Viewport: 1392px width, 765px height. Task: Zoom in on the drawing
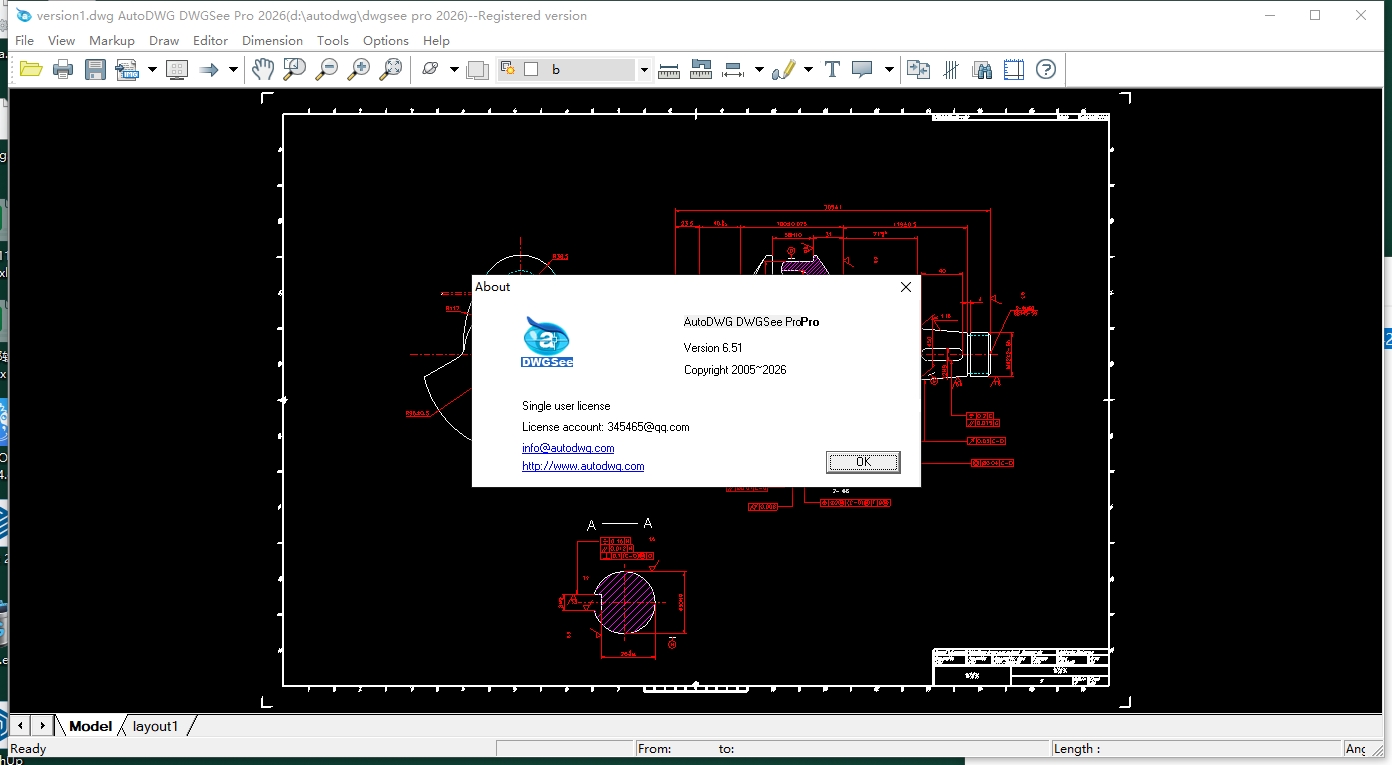(x=359, y=68)
